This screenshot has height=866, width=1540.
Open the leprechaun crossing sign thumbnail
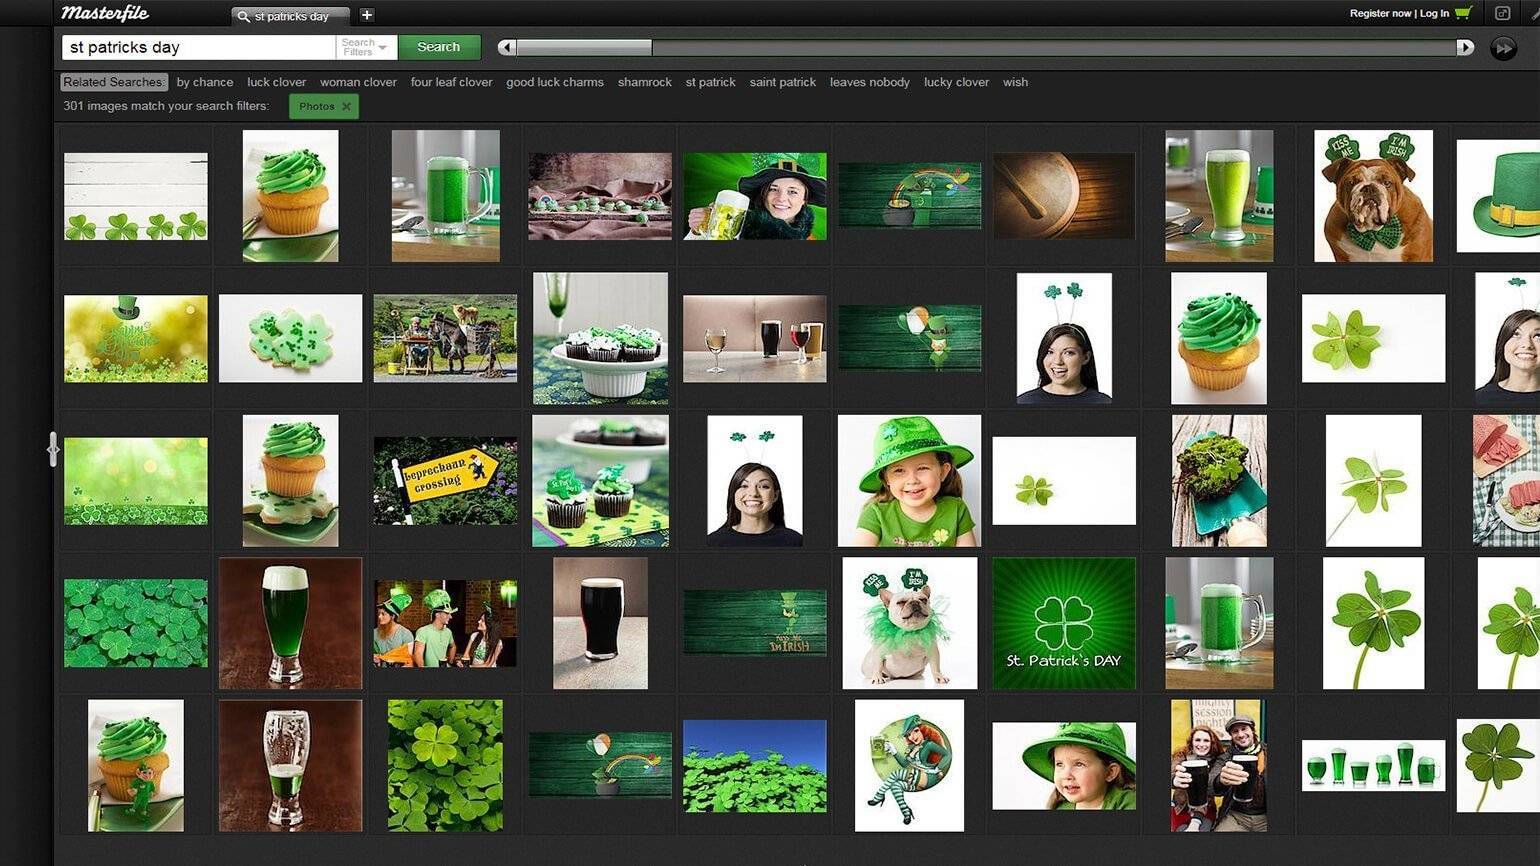(x=445, y=481)
